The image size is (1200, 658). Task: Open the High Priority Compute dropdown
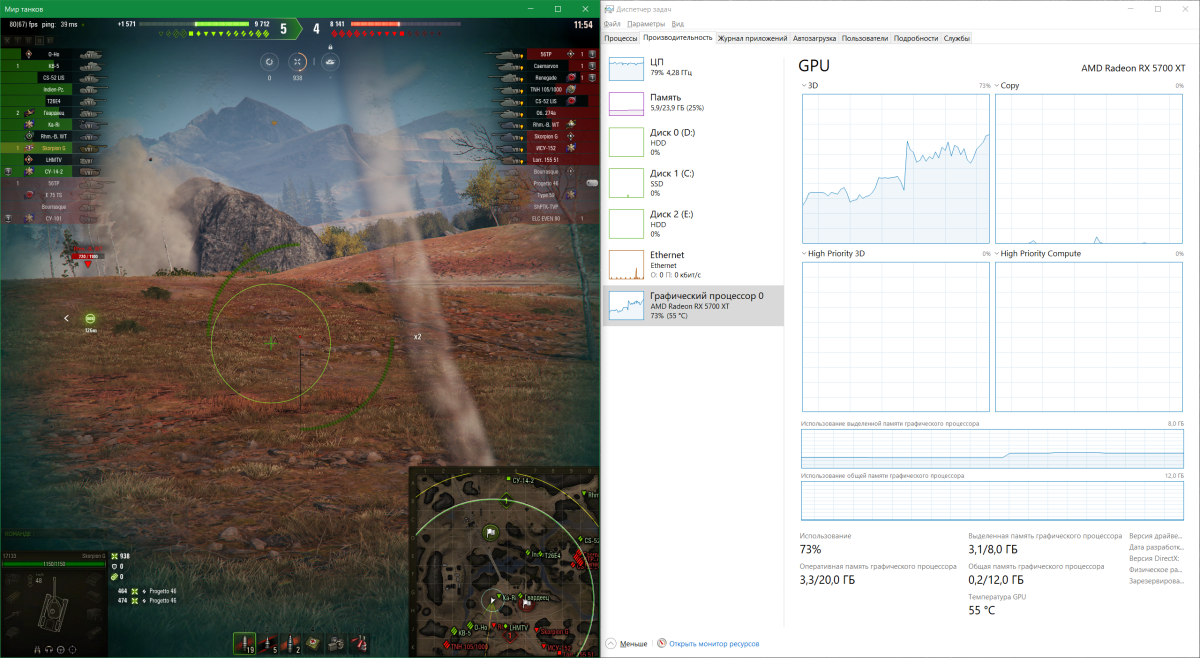[x=997, y=254]
